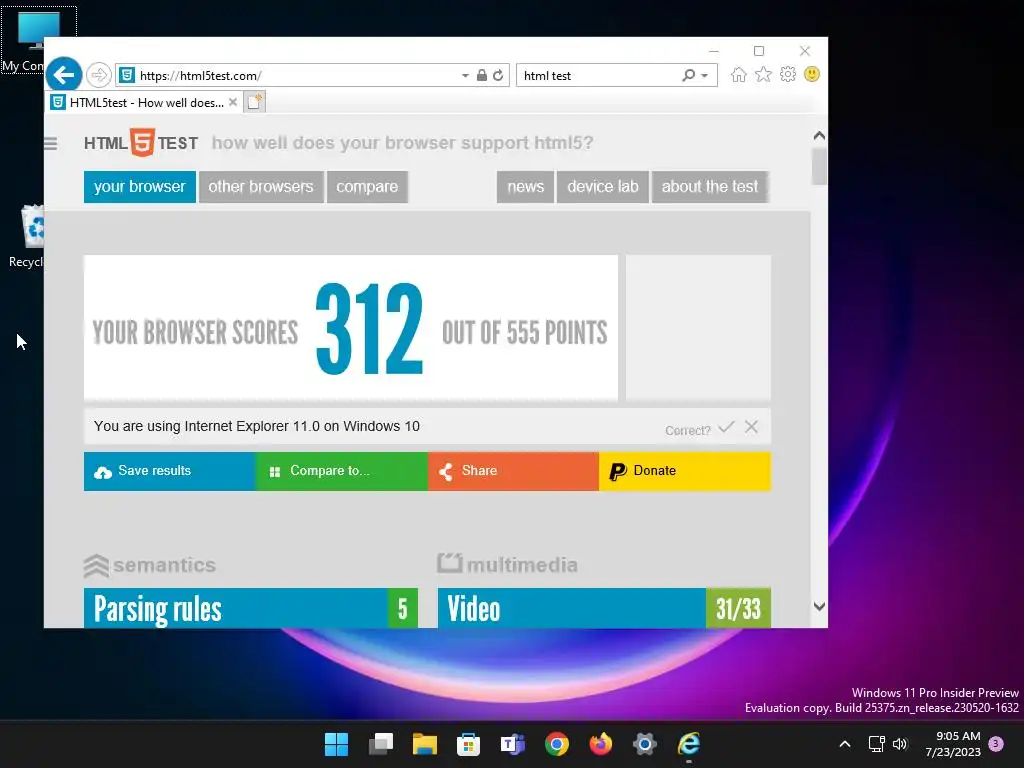Open a new tab button

255,102
